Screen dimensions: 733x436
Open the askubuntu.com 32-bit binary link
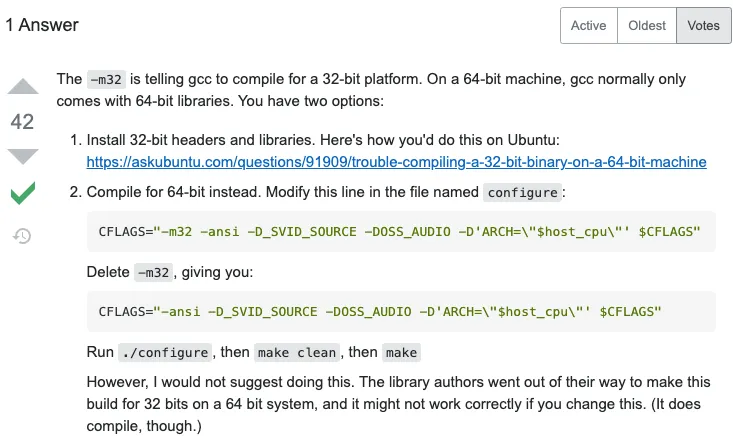point(396,161)
